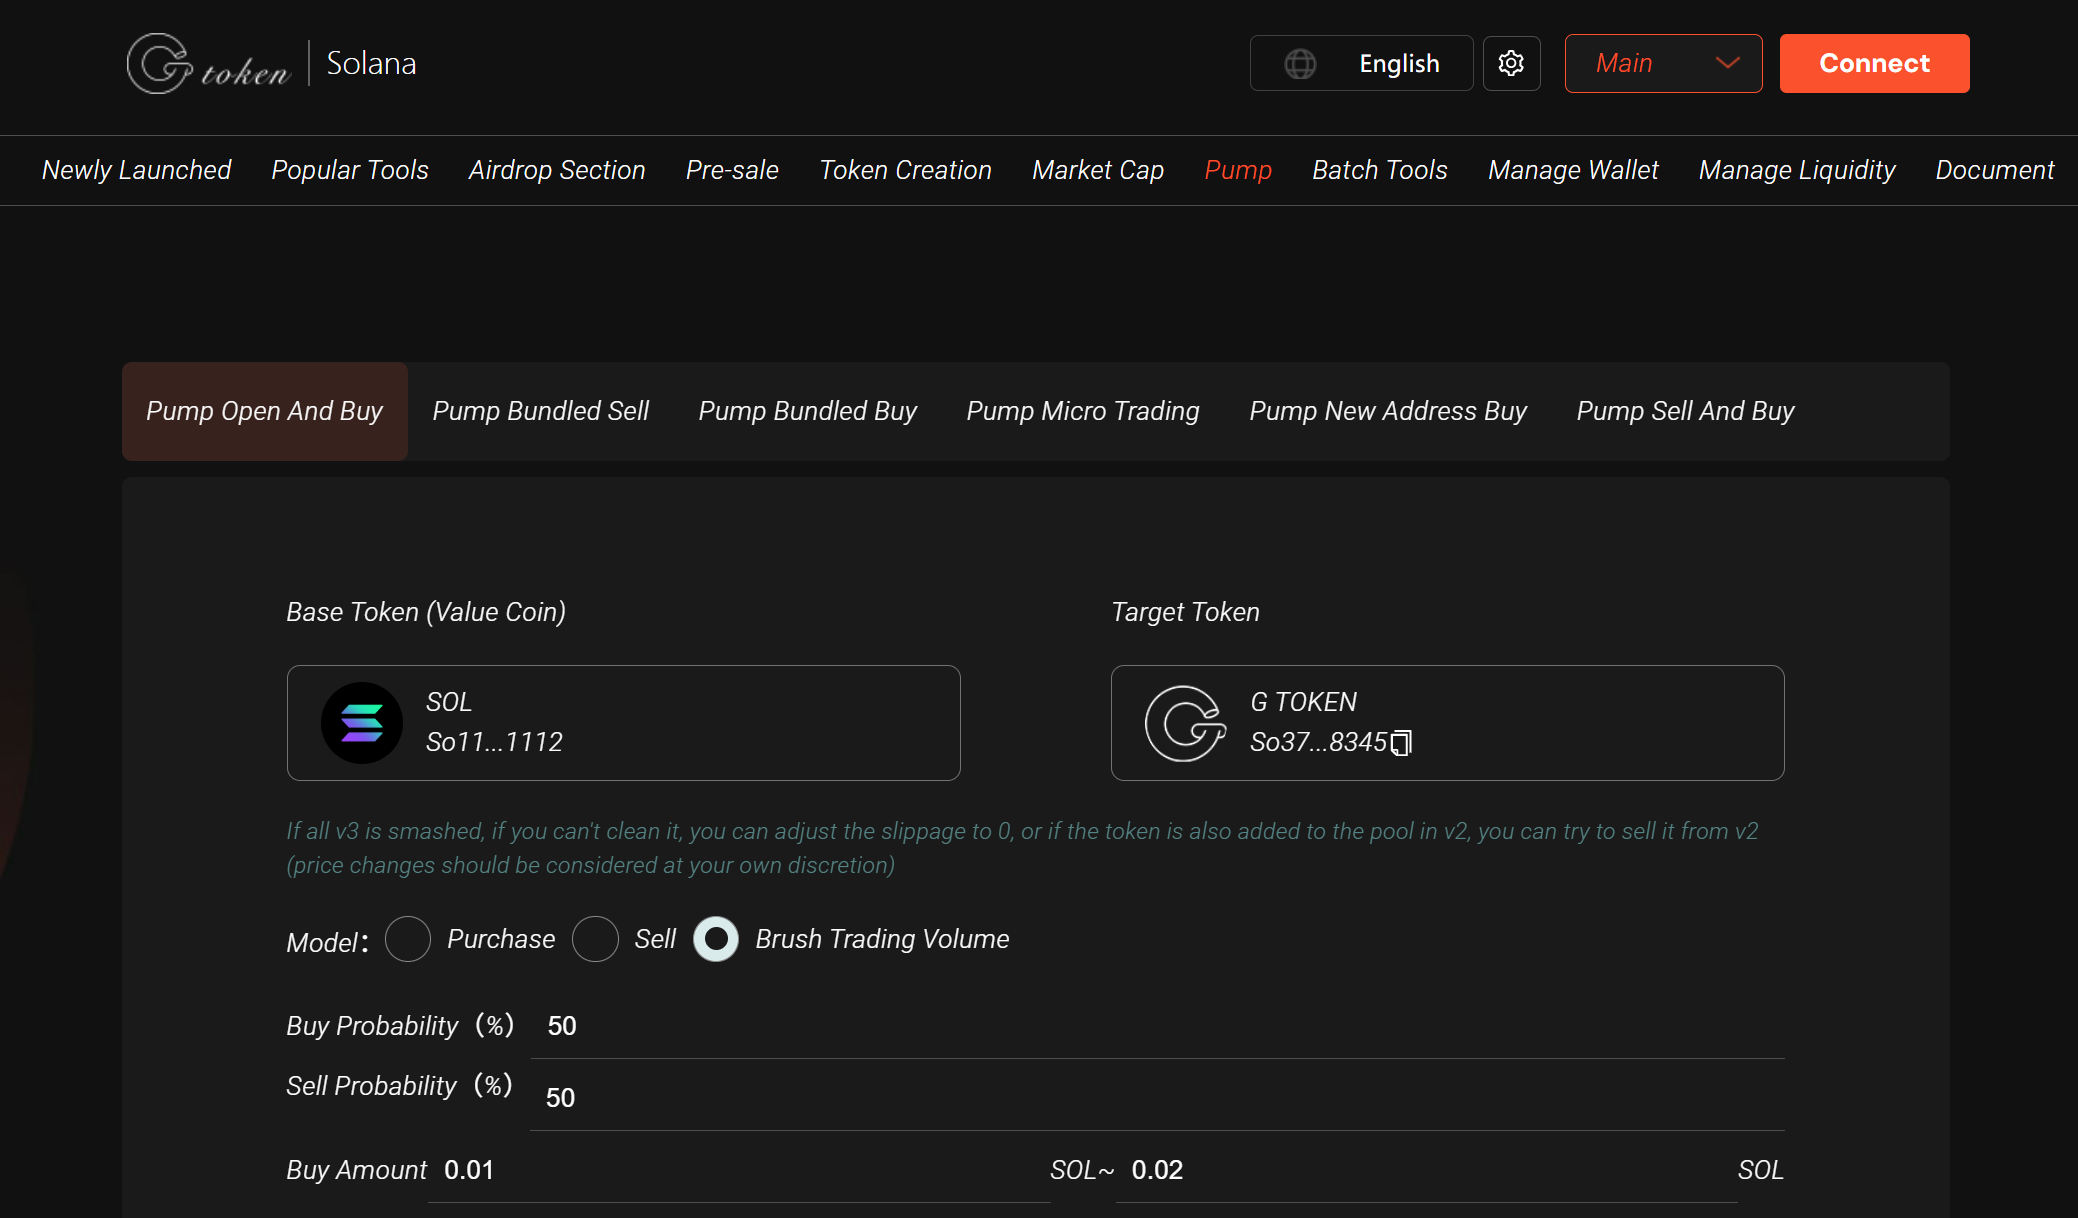Open settings via the gear icon
The width and height of the screenshot is (2078, 1218).
(1511, 64)
